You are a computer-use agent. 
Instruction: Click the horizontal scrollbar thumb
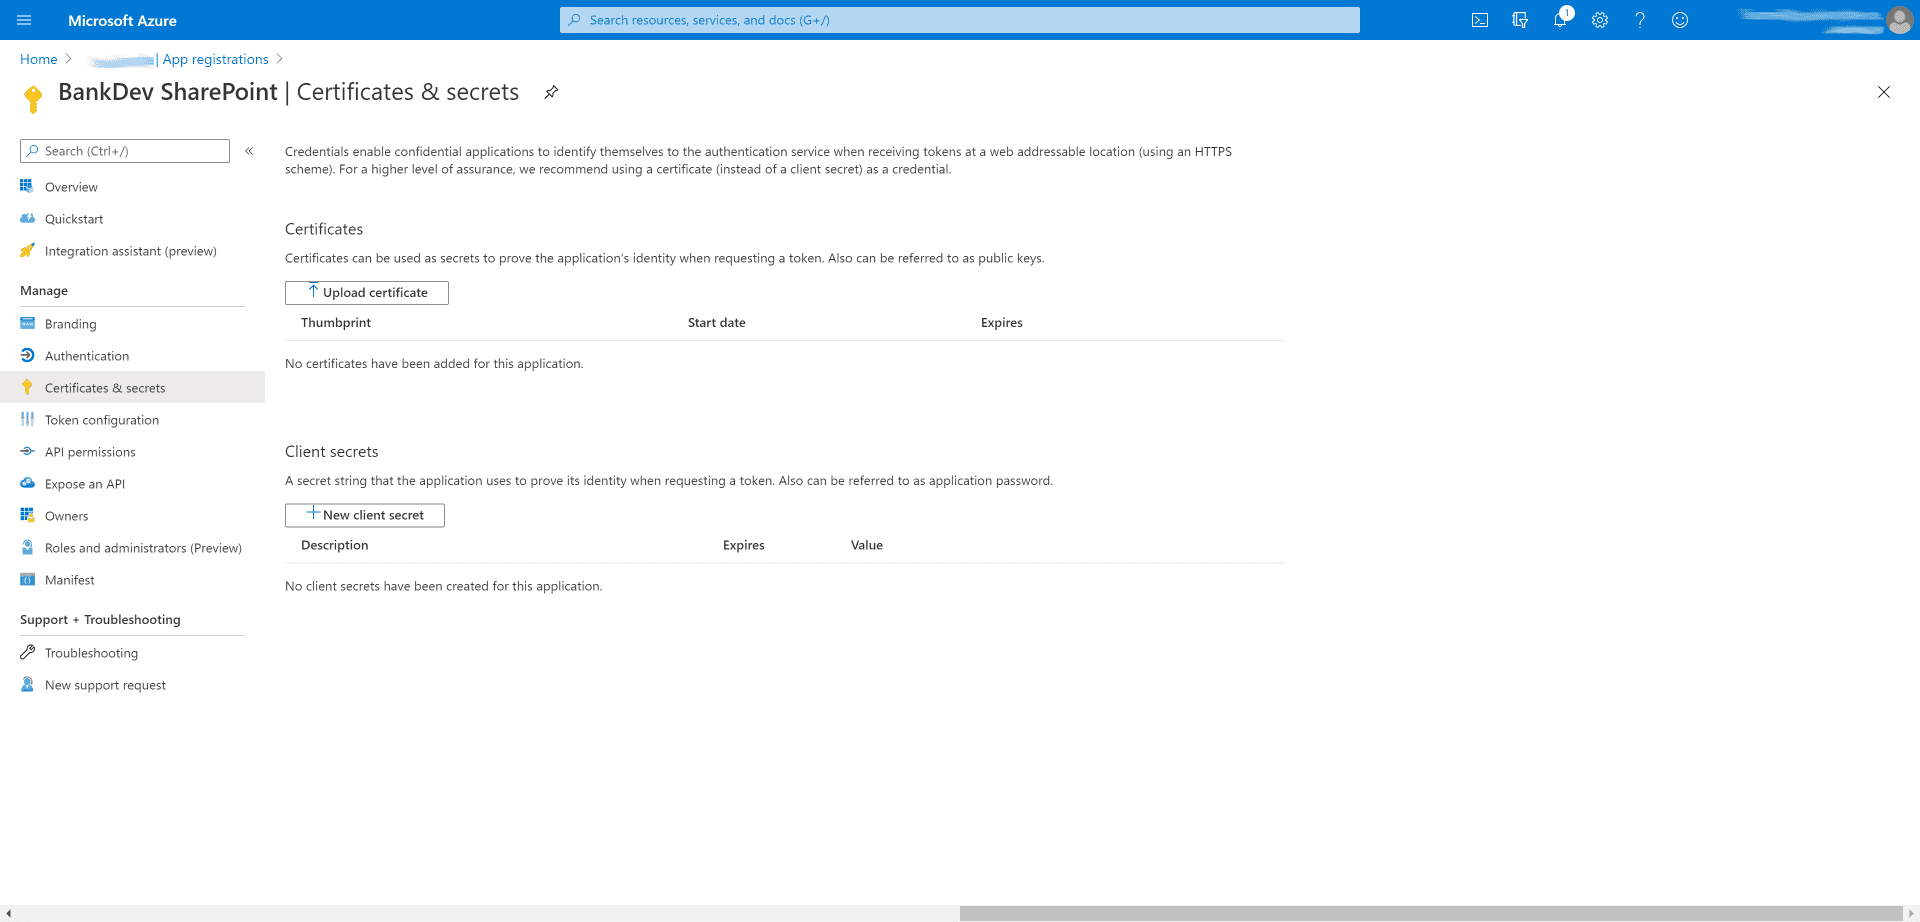tap(1430, 913)
